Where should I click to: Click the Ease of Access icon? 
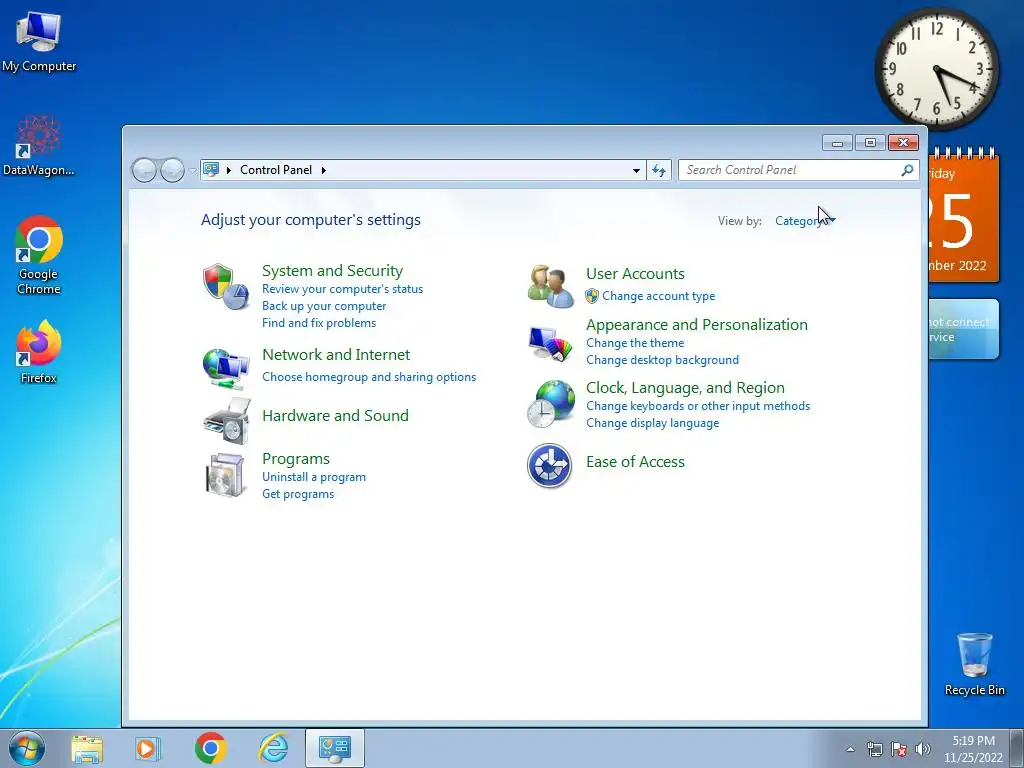click(549, 466)
